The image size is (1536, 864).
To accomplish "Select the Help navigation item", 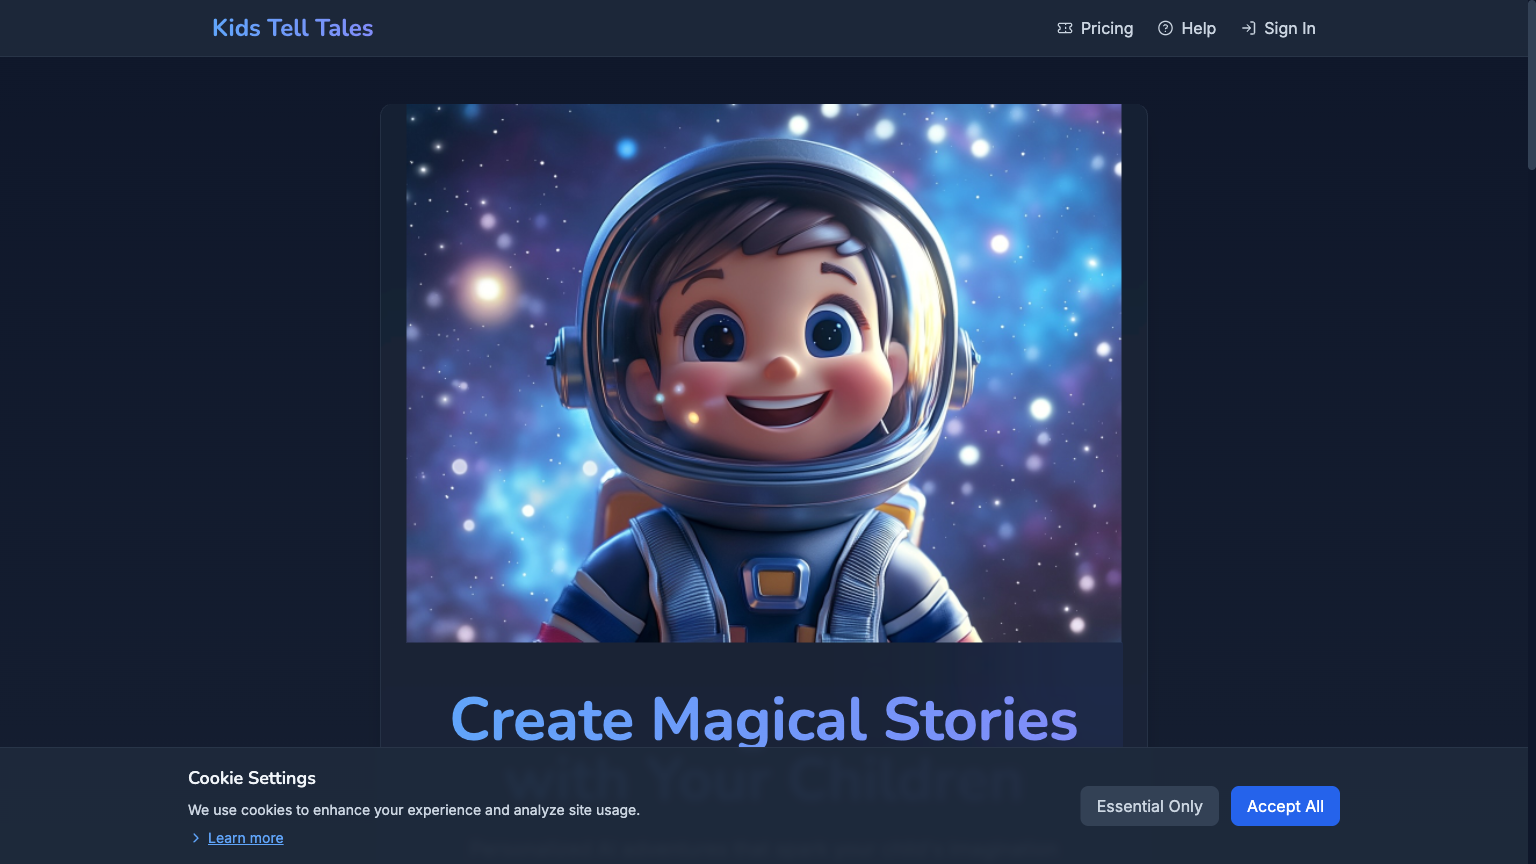I will click(1198, 28).
